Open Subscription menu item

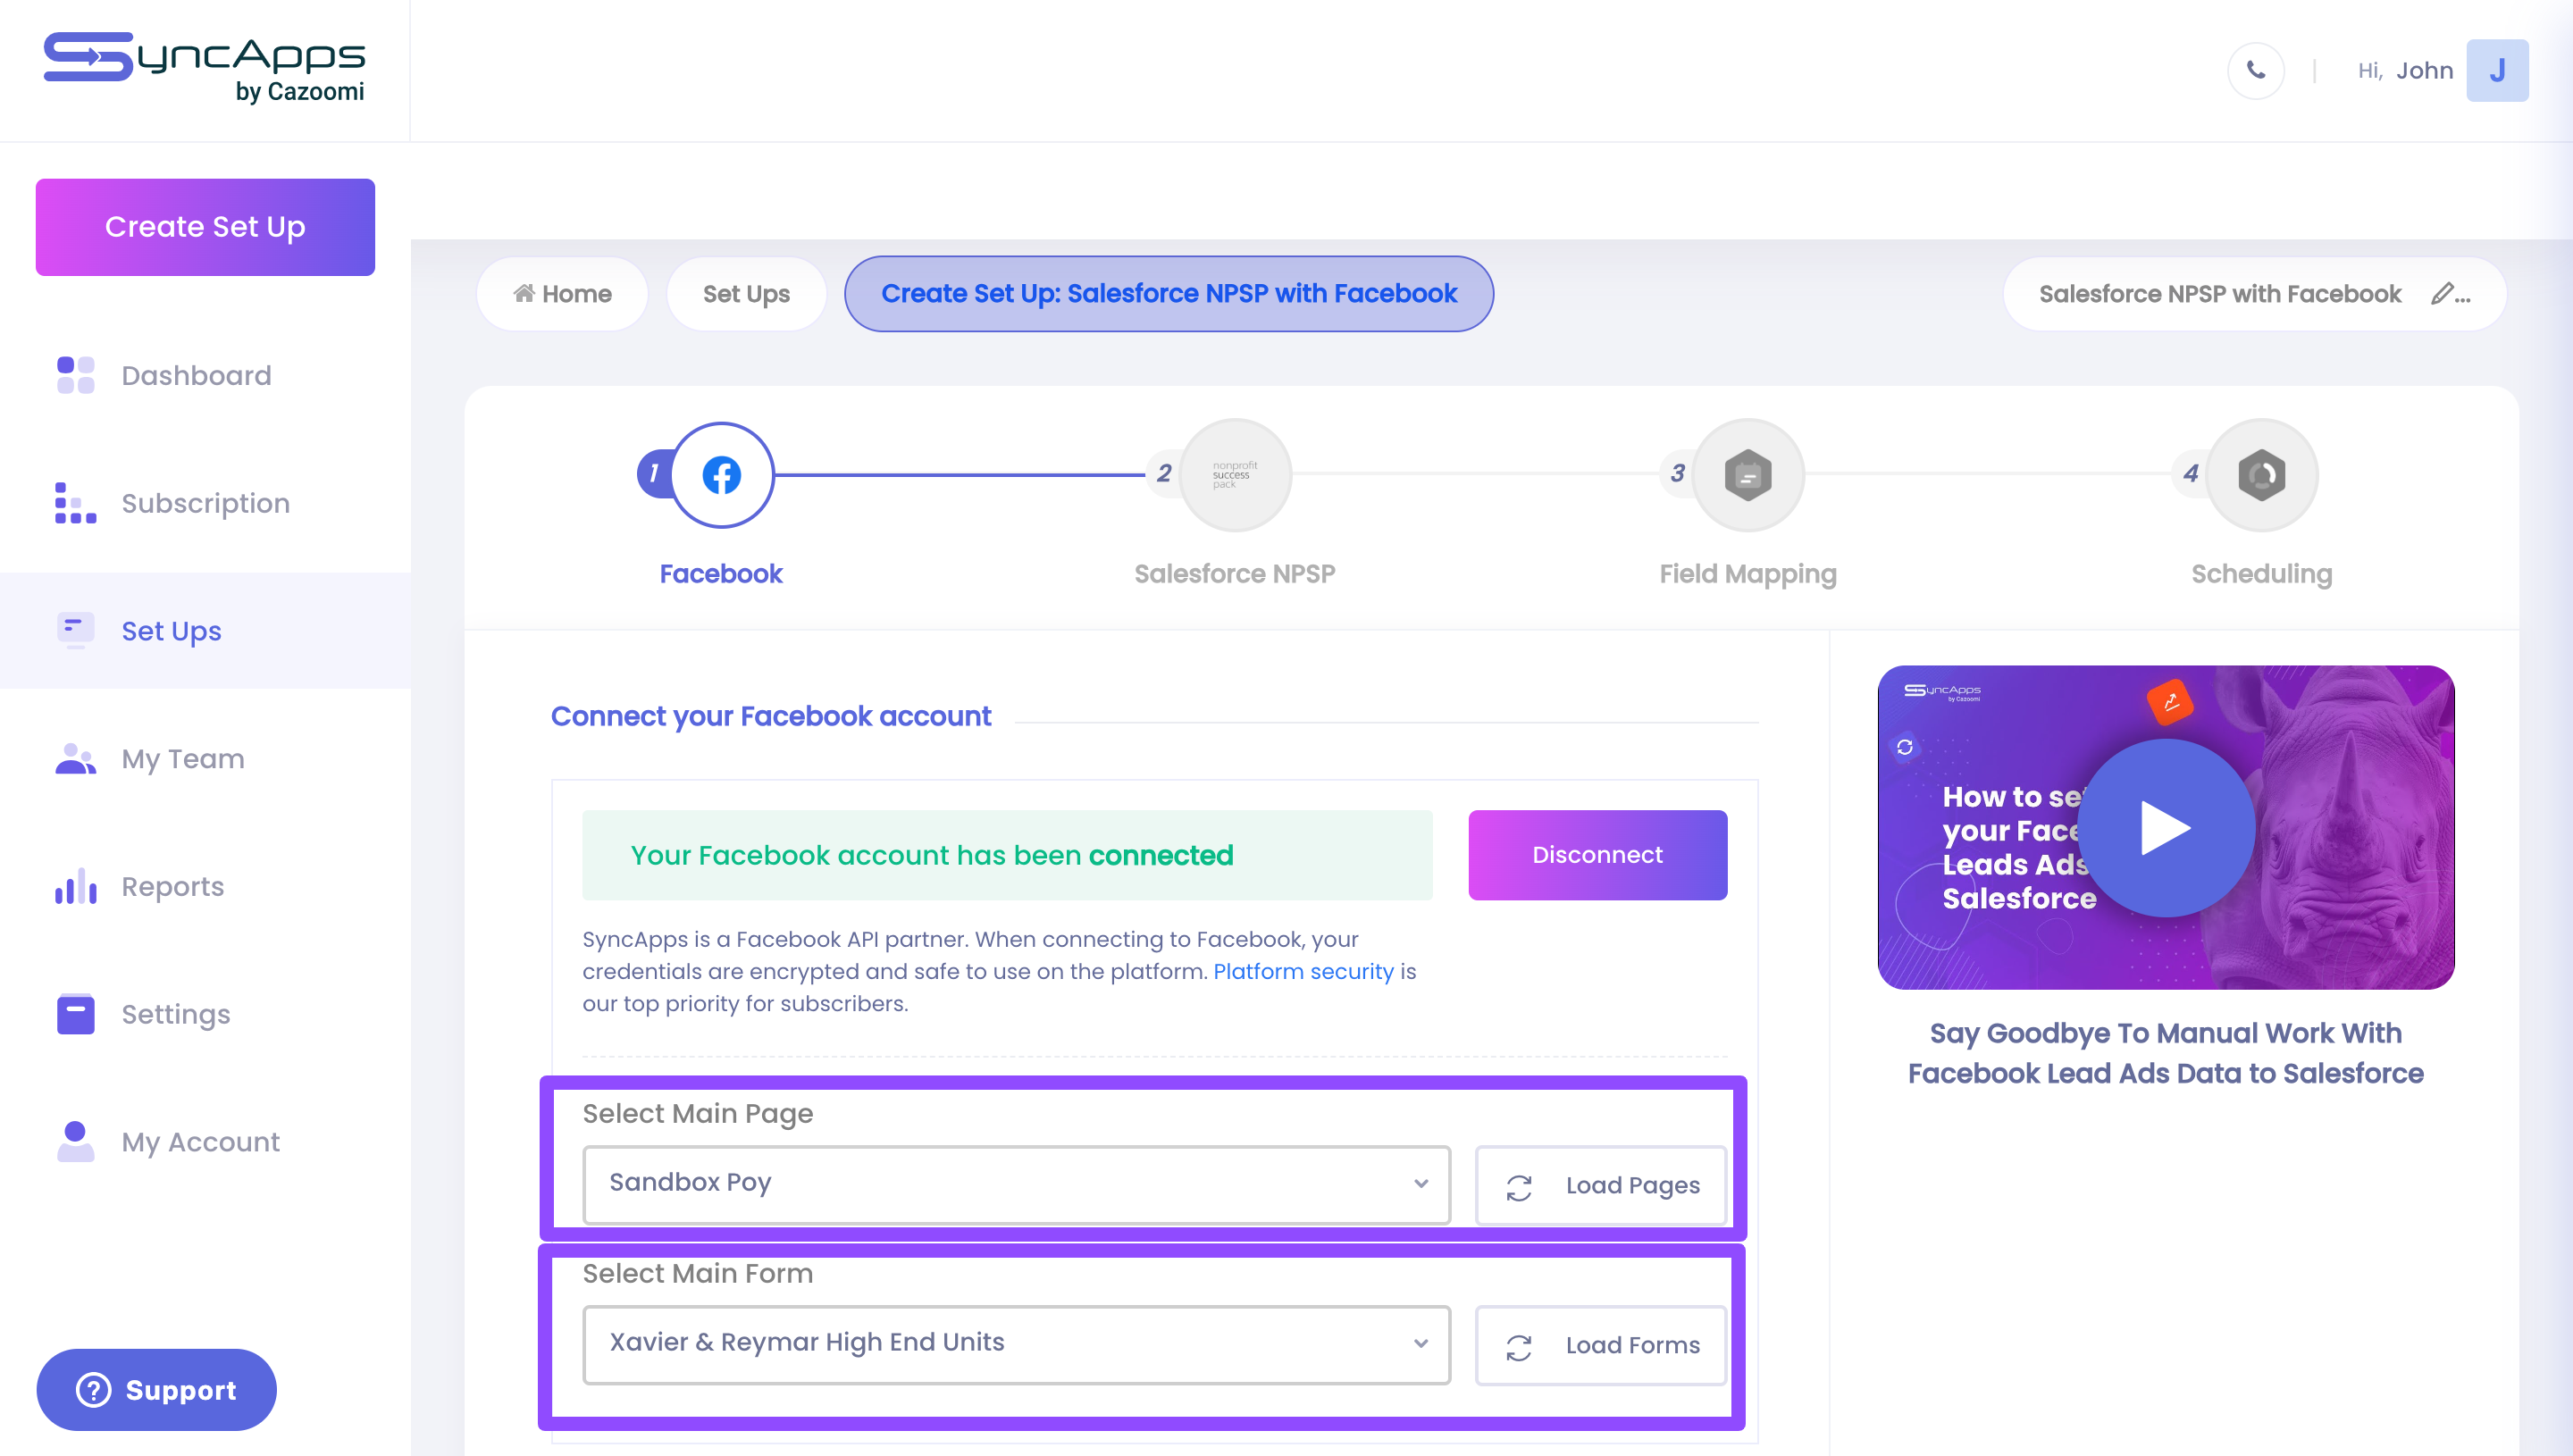[205, 503]
